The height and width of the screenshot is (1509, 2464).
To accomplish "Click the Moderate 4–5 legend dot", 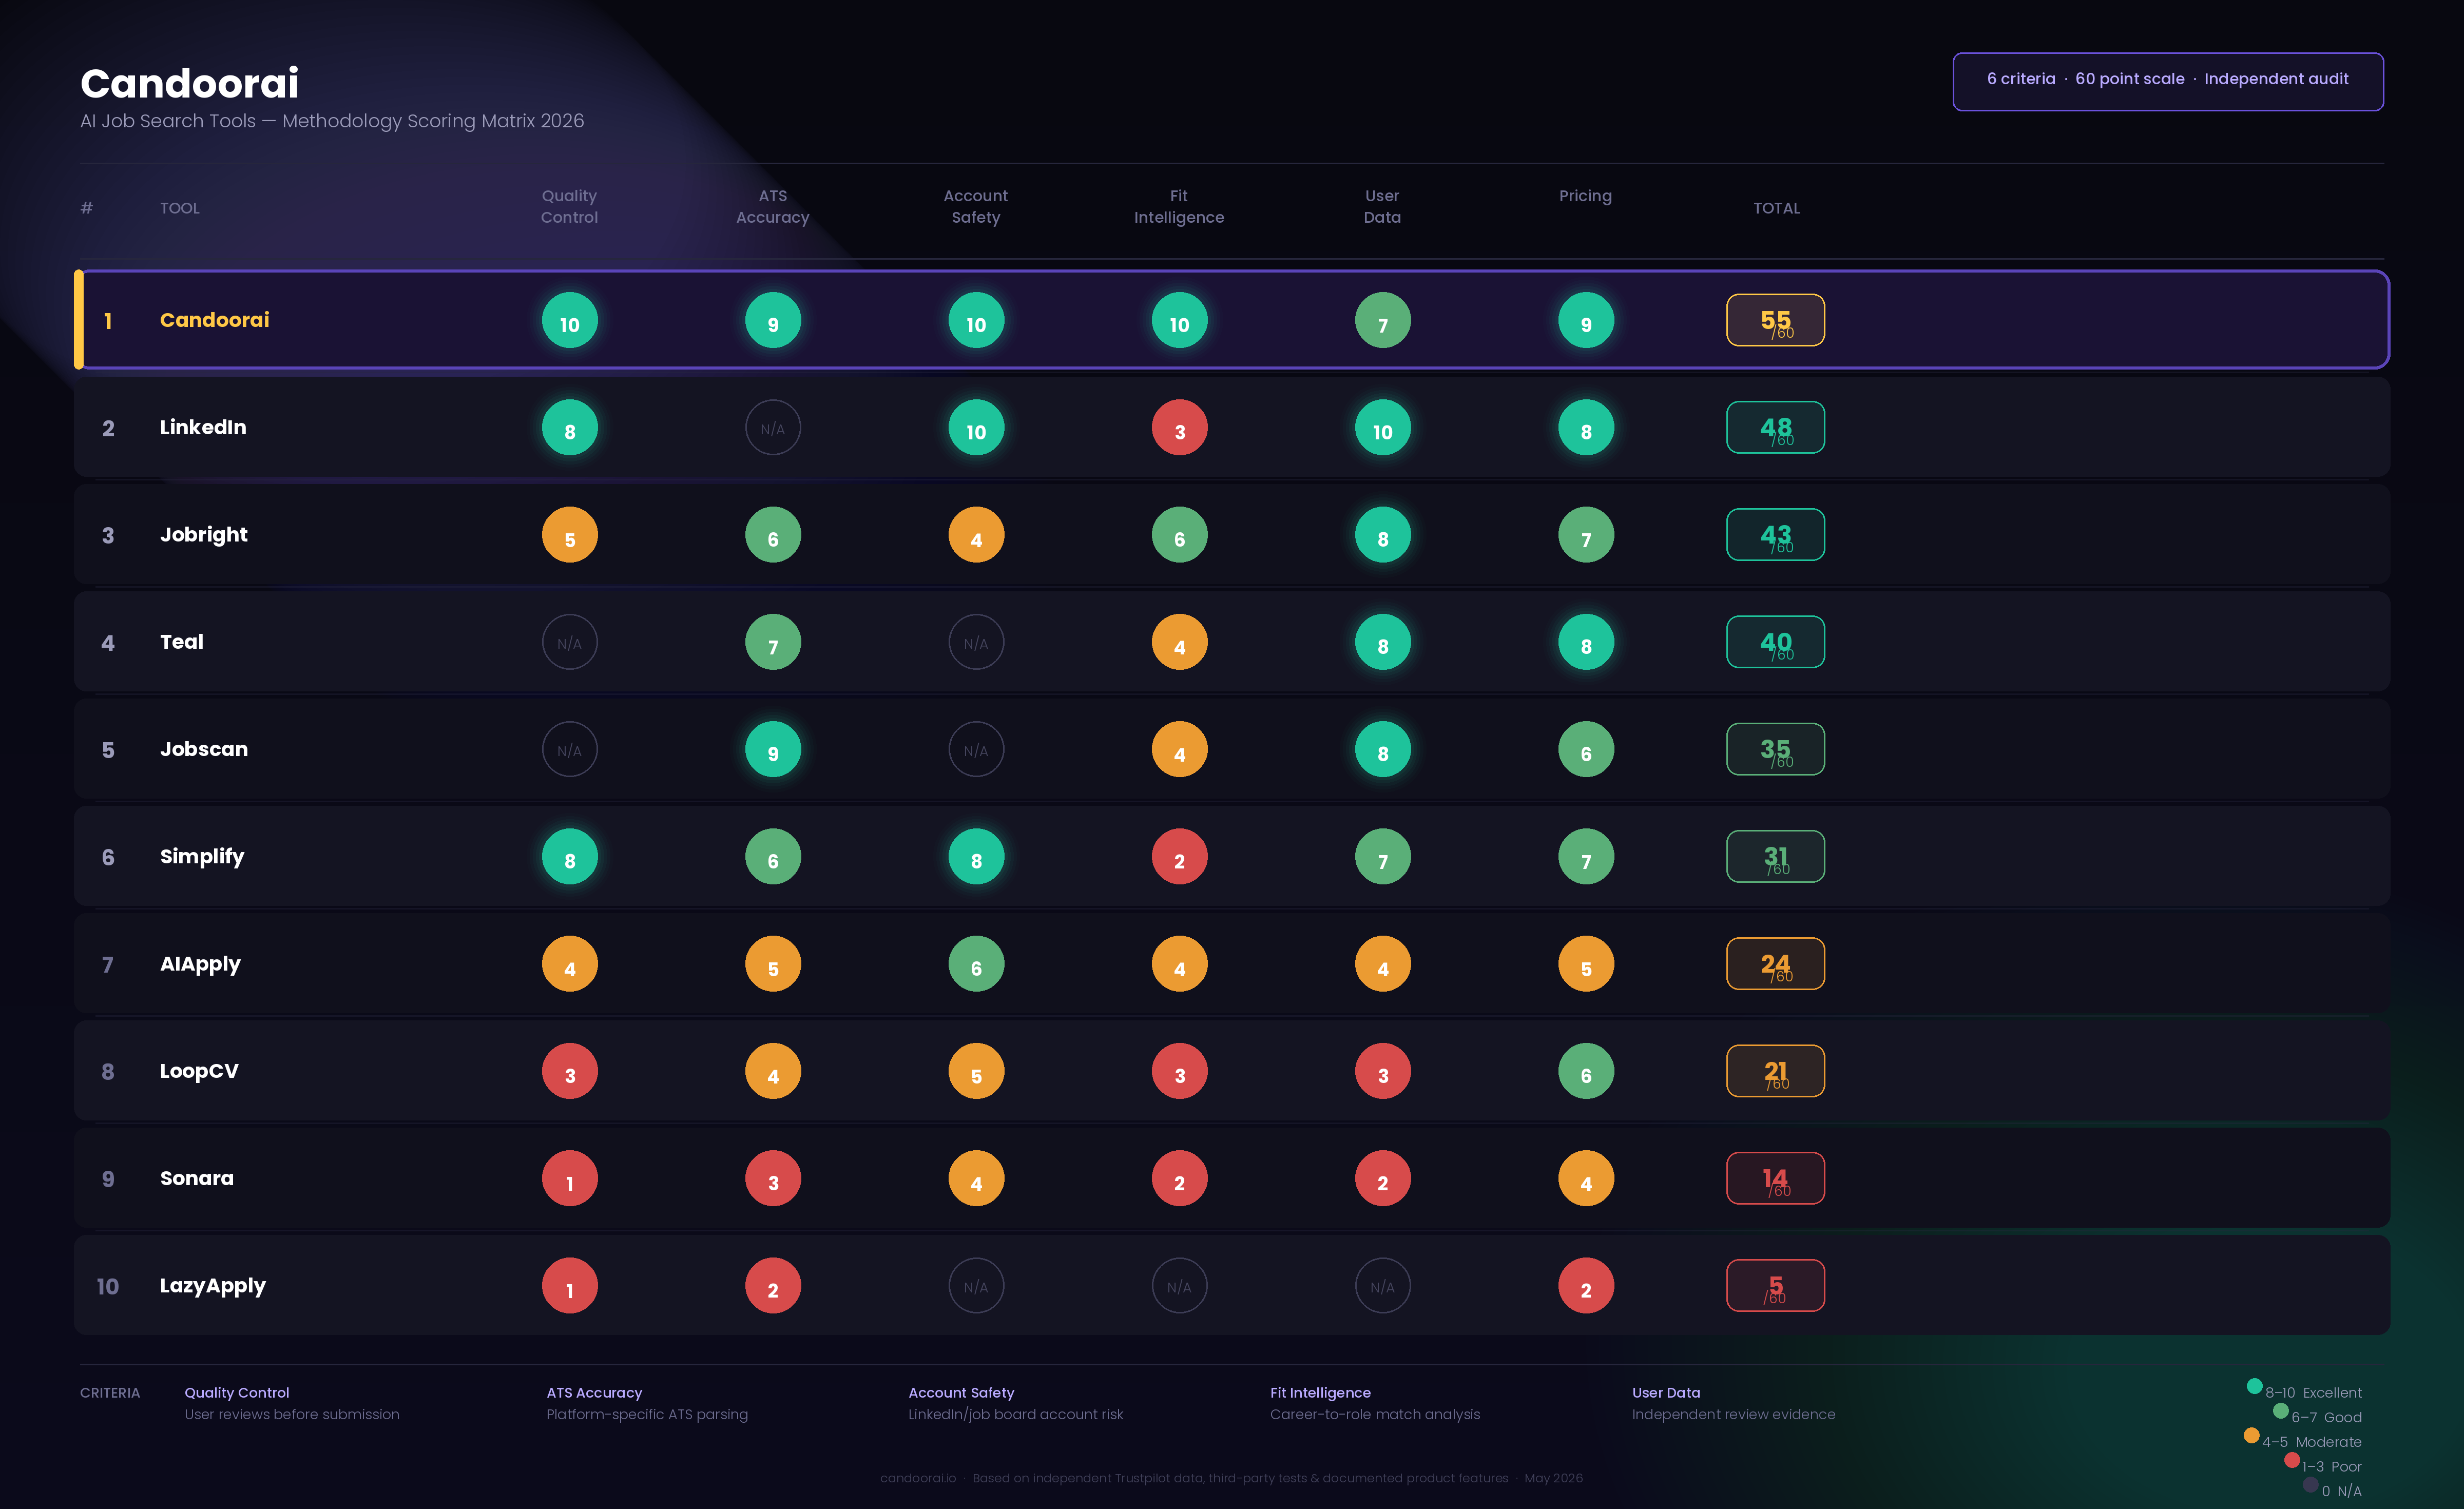I will coord(2251,1436).
